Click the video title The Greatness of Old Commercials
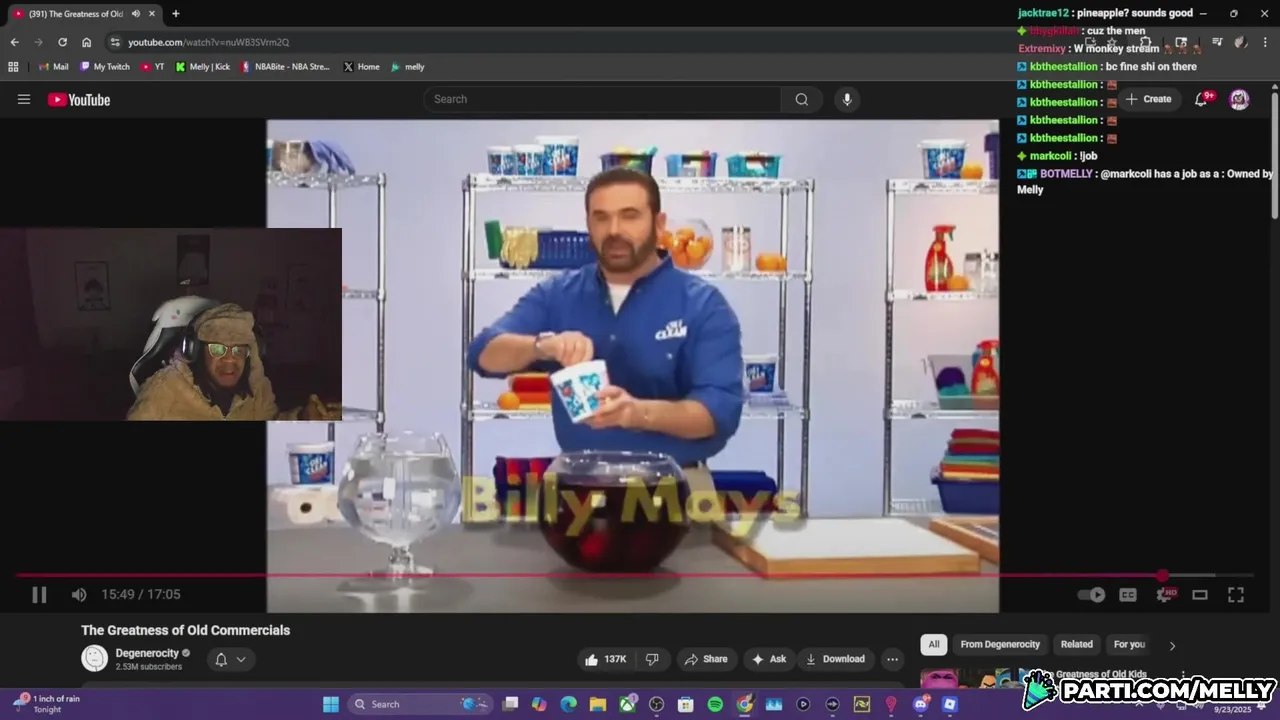This screenshot has height=720, width=1280. pyautogui.click(x=185, y=630)
